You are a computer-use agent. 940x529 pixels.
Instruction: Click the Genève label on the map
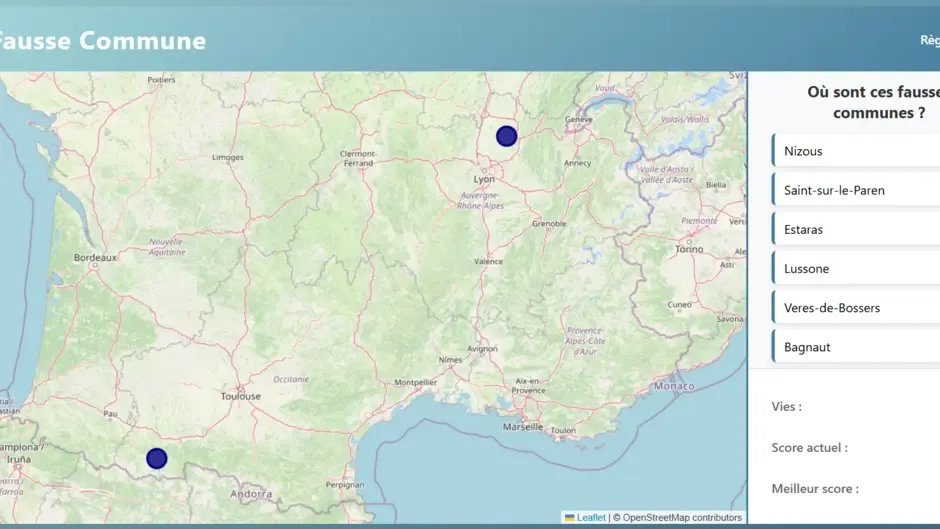(x=579, y=119)
